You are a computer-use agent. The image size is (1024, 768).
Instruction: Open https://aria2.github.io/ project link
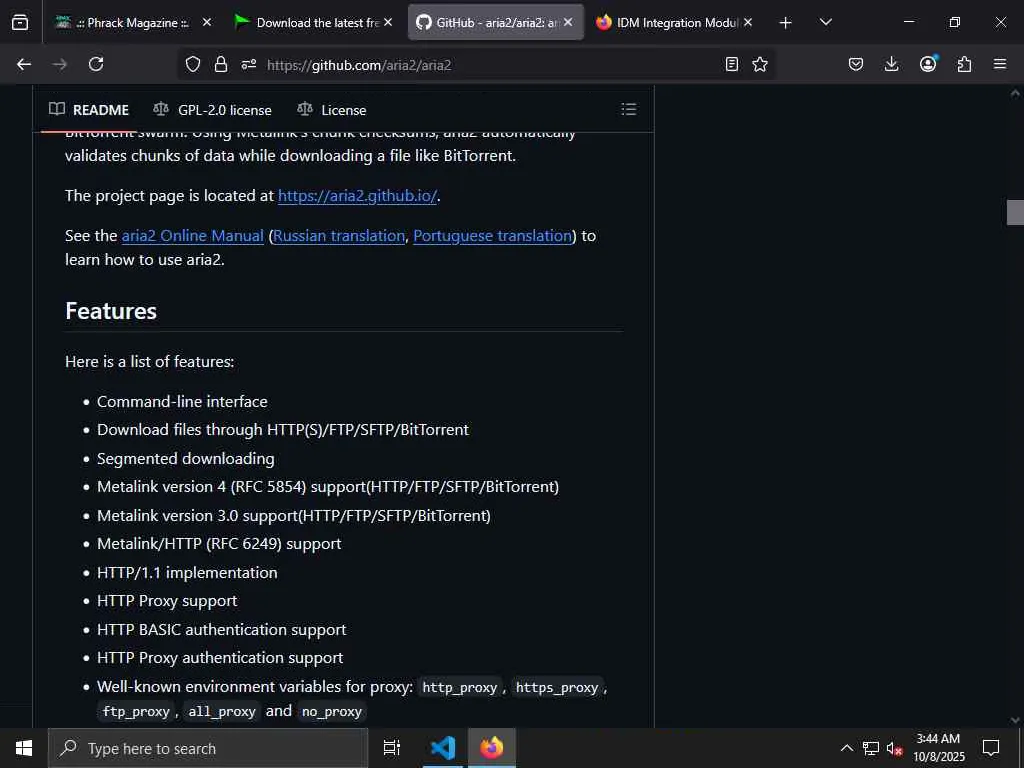357,196
